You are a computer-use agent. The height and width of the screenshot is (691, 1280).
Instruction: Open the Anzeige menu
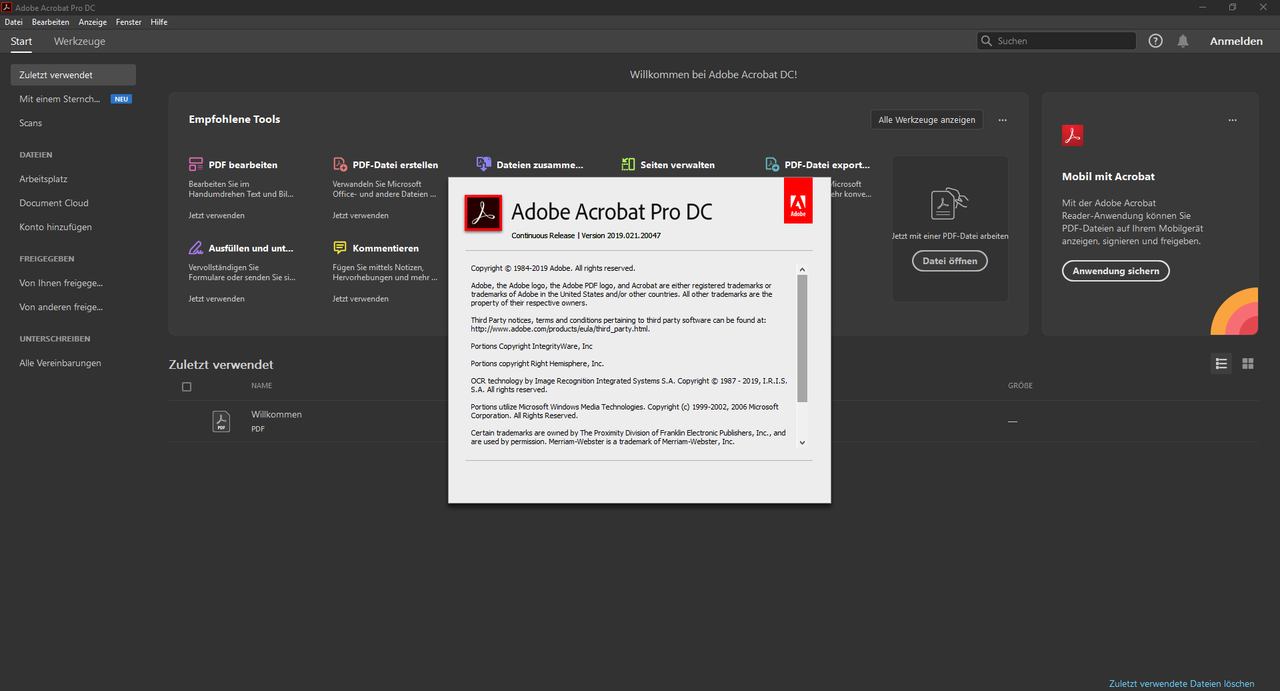click(x=93, y=22)
